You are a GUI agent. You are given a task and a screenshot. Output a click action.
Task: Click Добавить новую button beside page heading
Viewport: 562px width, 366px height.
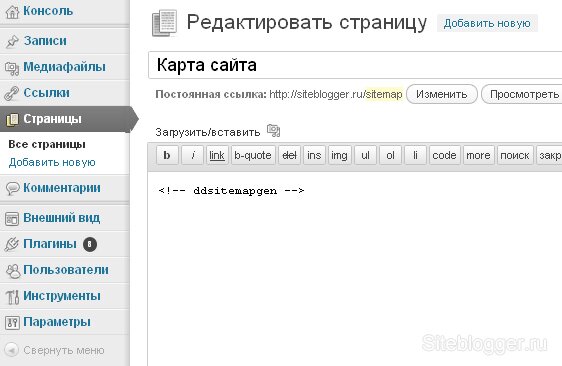coord(487,23)
